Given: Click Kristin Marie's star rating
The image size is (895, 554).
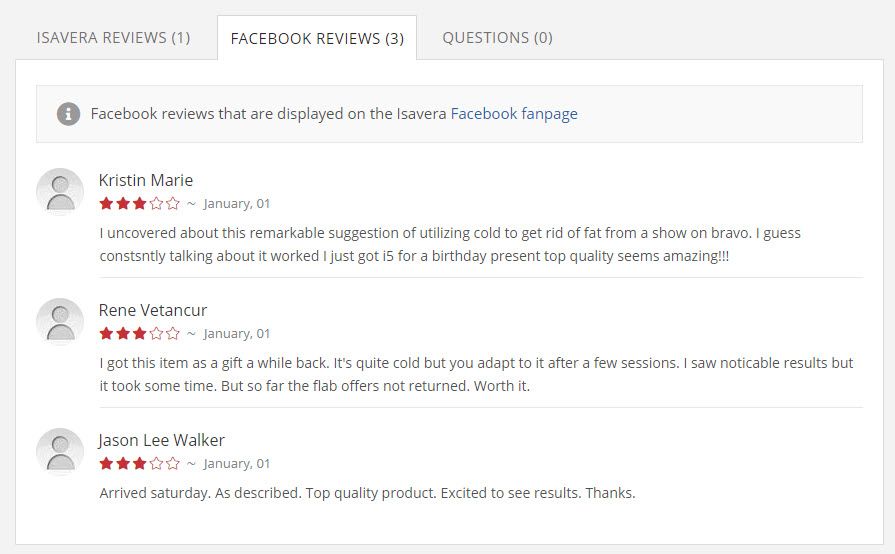Looking at the screenshot, I should click(139, 203).
